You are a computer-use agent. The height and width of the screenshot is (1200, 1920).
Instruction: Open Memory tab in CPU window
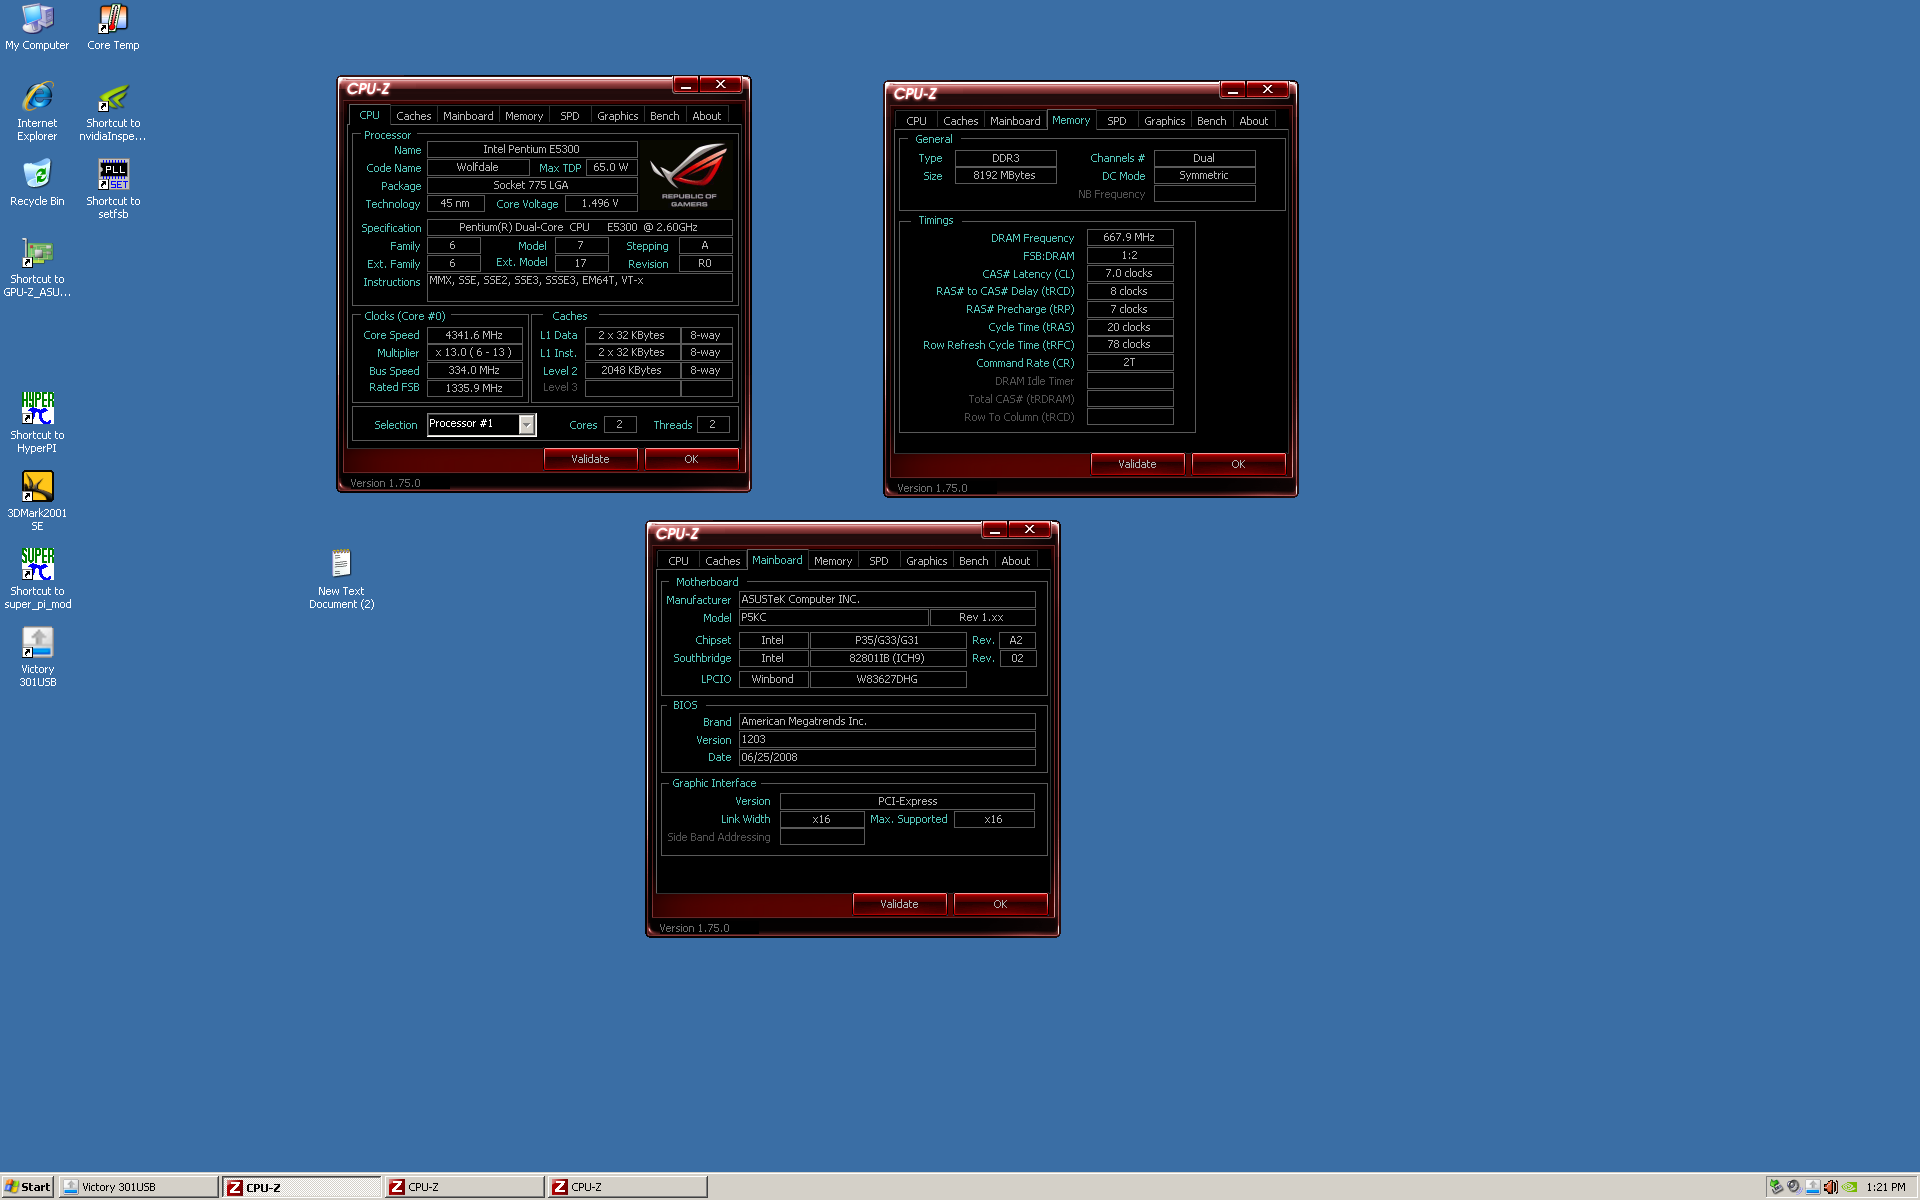pyautogui.click(x=524, y=116)
